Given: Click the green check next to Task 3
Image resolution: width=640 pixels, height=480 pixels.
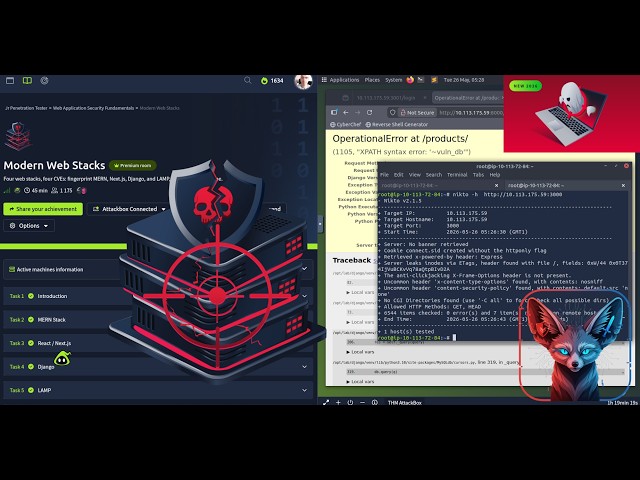Looking at the screenshot, I should click(x=31, y=343).
